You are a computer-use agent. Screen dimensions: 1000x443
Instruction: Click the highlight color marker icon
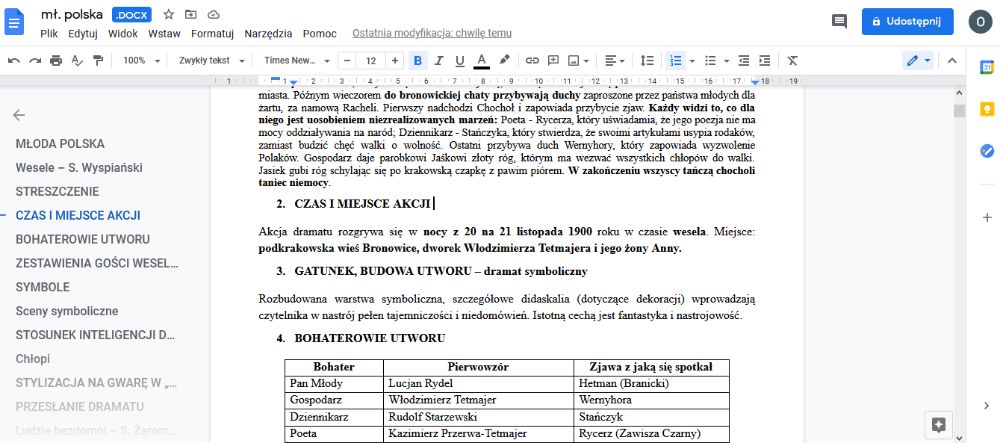tap(504, 61)
